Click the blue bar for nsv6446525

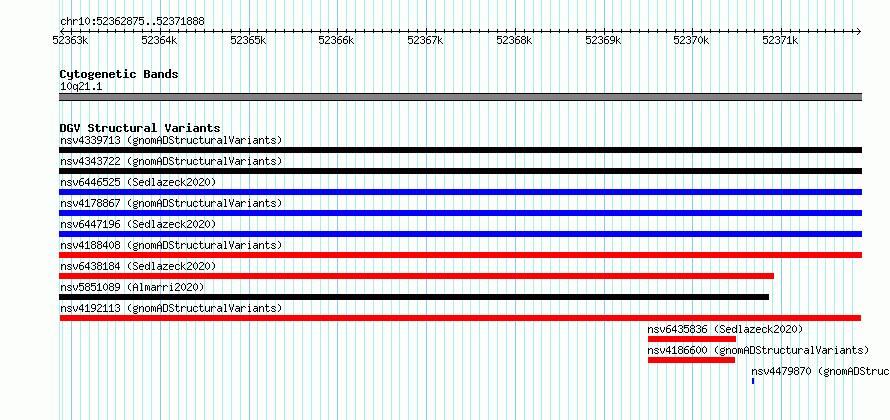(460, 192)
